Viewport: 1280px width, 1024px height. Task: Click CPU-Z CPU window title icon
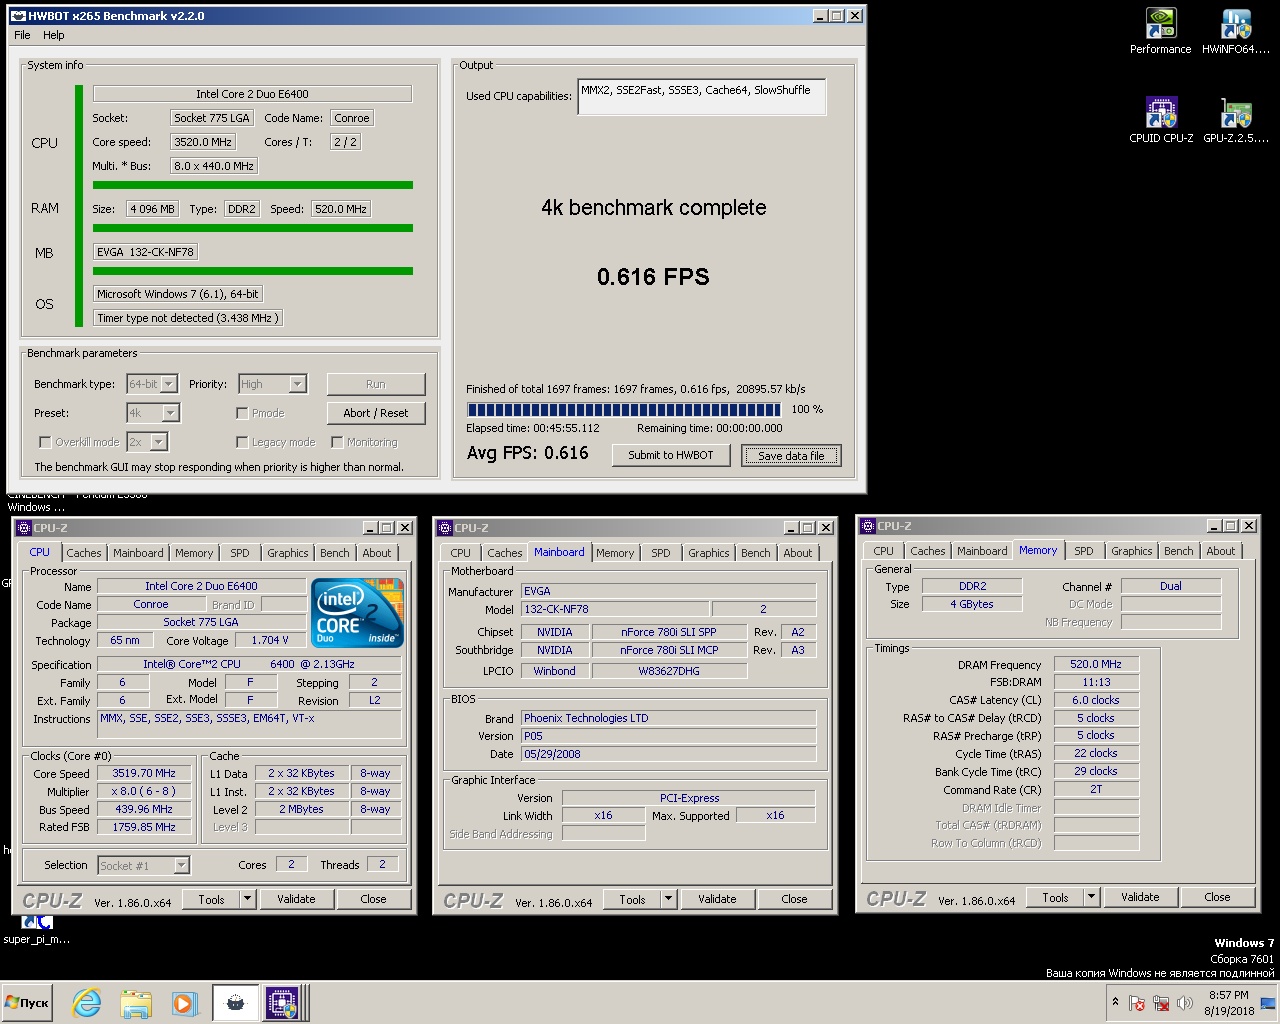(24, 527)
